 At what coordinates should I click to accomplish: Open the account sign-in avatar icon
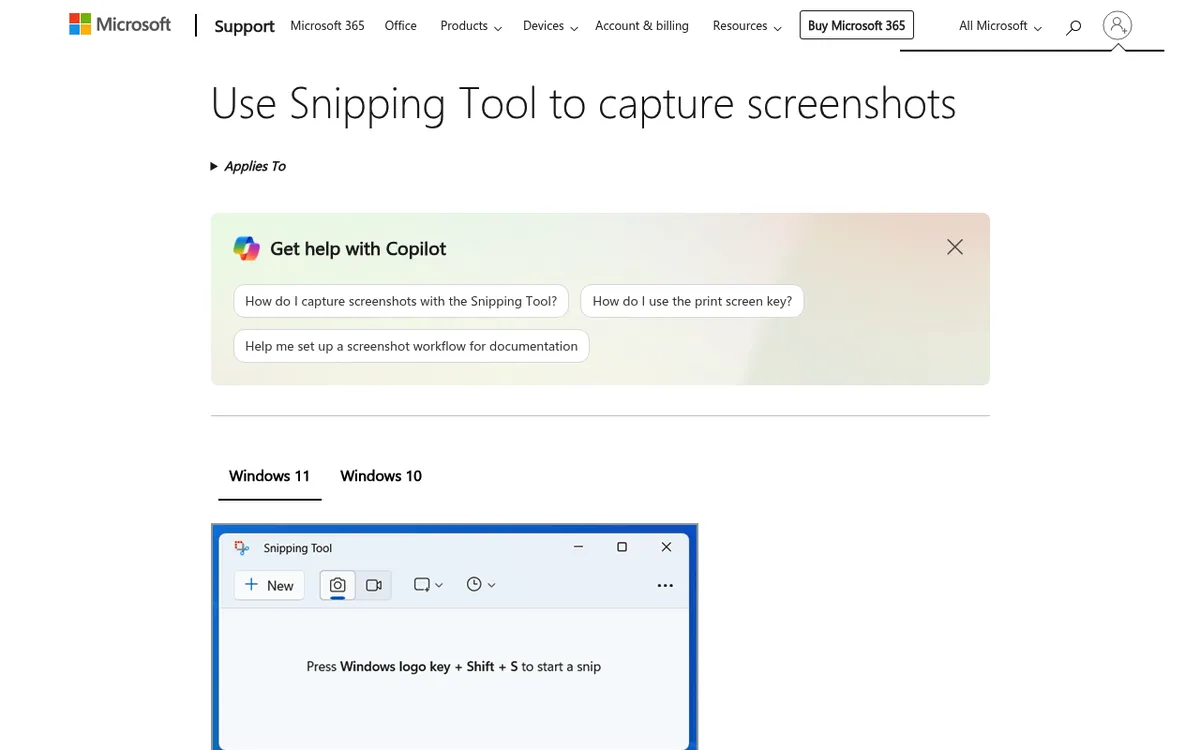[x=1117, y=26]
